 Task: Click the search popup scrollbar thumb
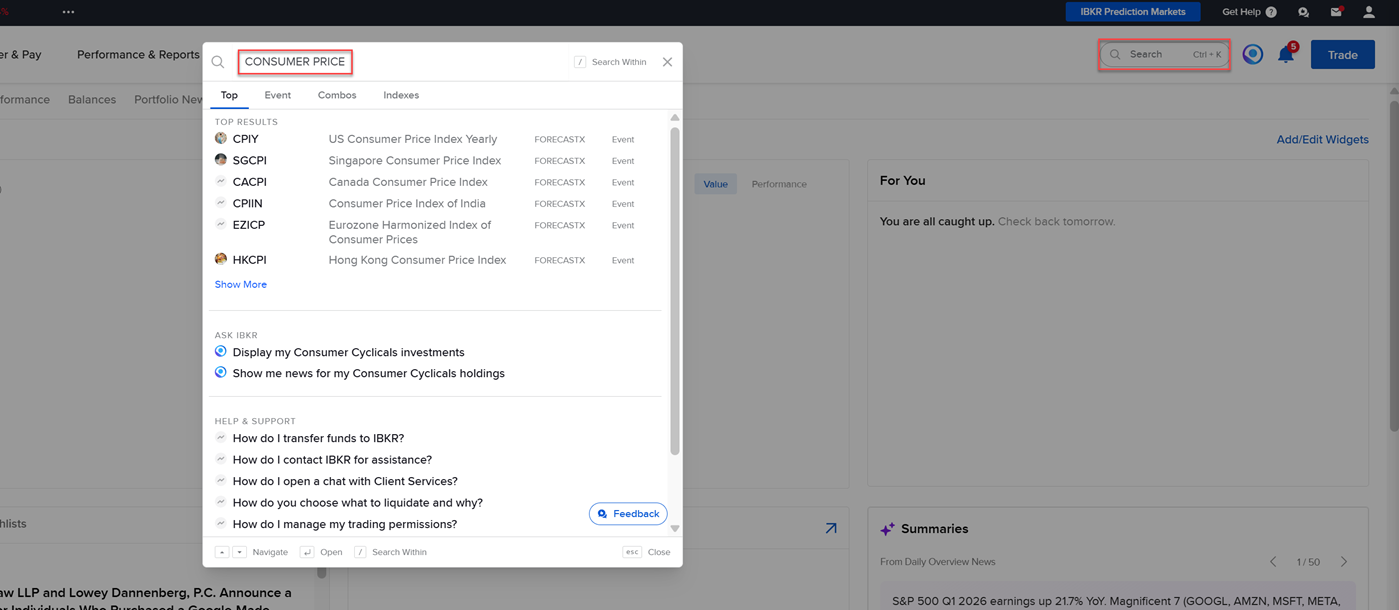tap(675, 290)
